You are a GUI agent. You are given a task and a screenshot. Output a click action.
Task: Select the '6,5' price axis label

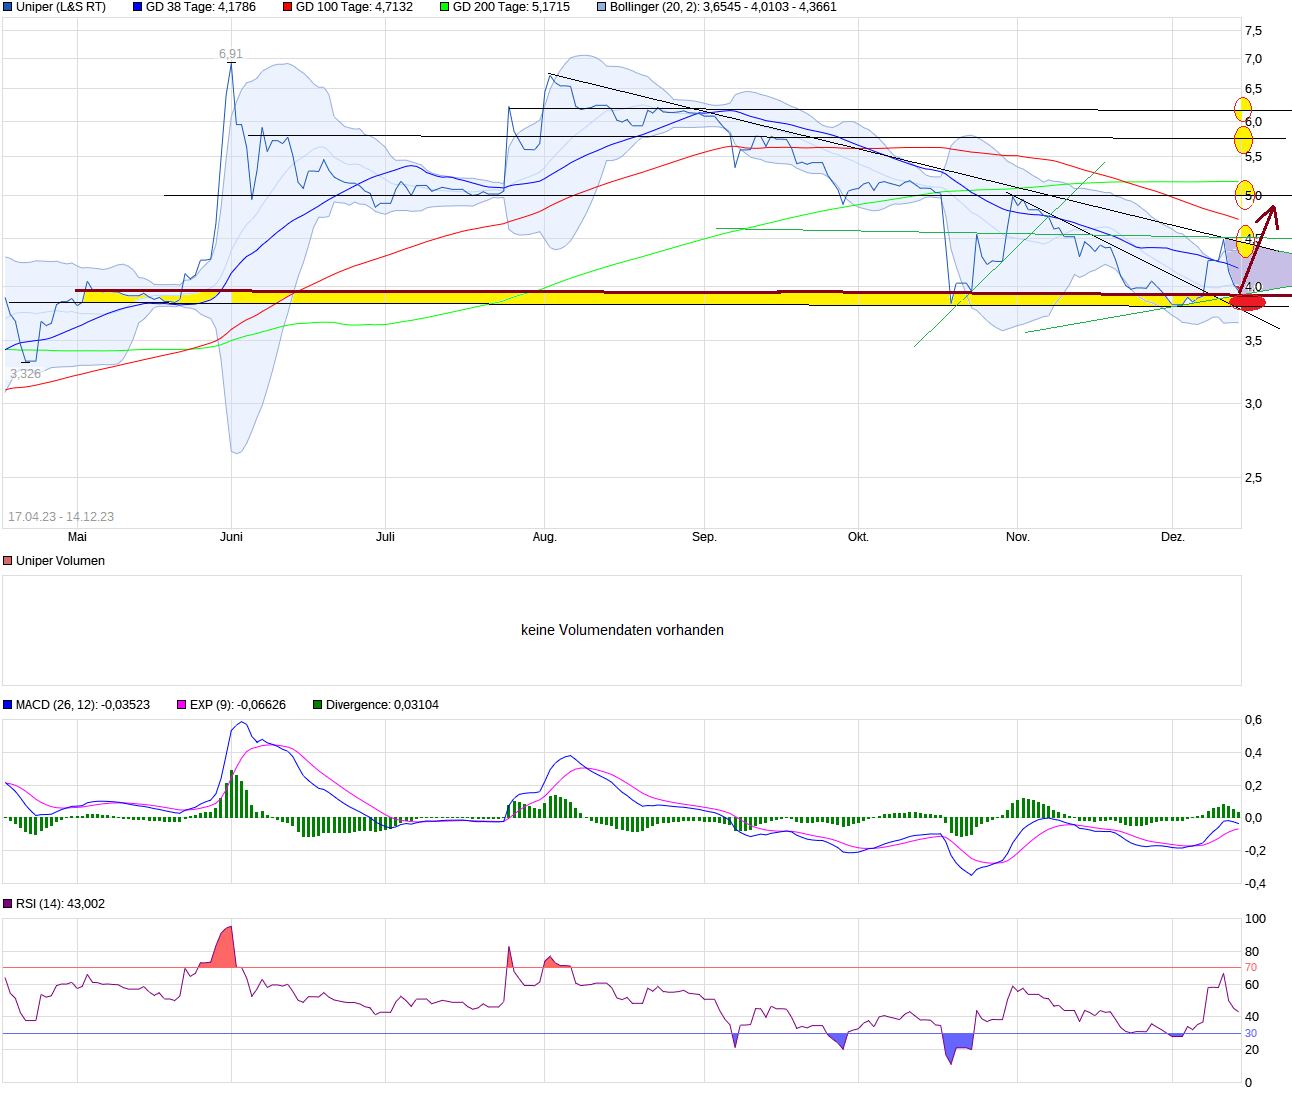tap(1253, 89)
